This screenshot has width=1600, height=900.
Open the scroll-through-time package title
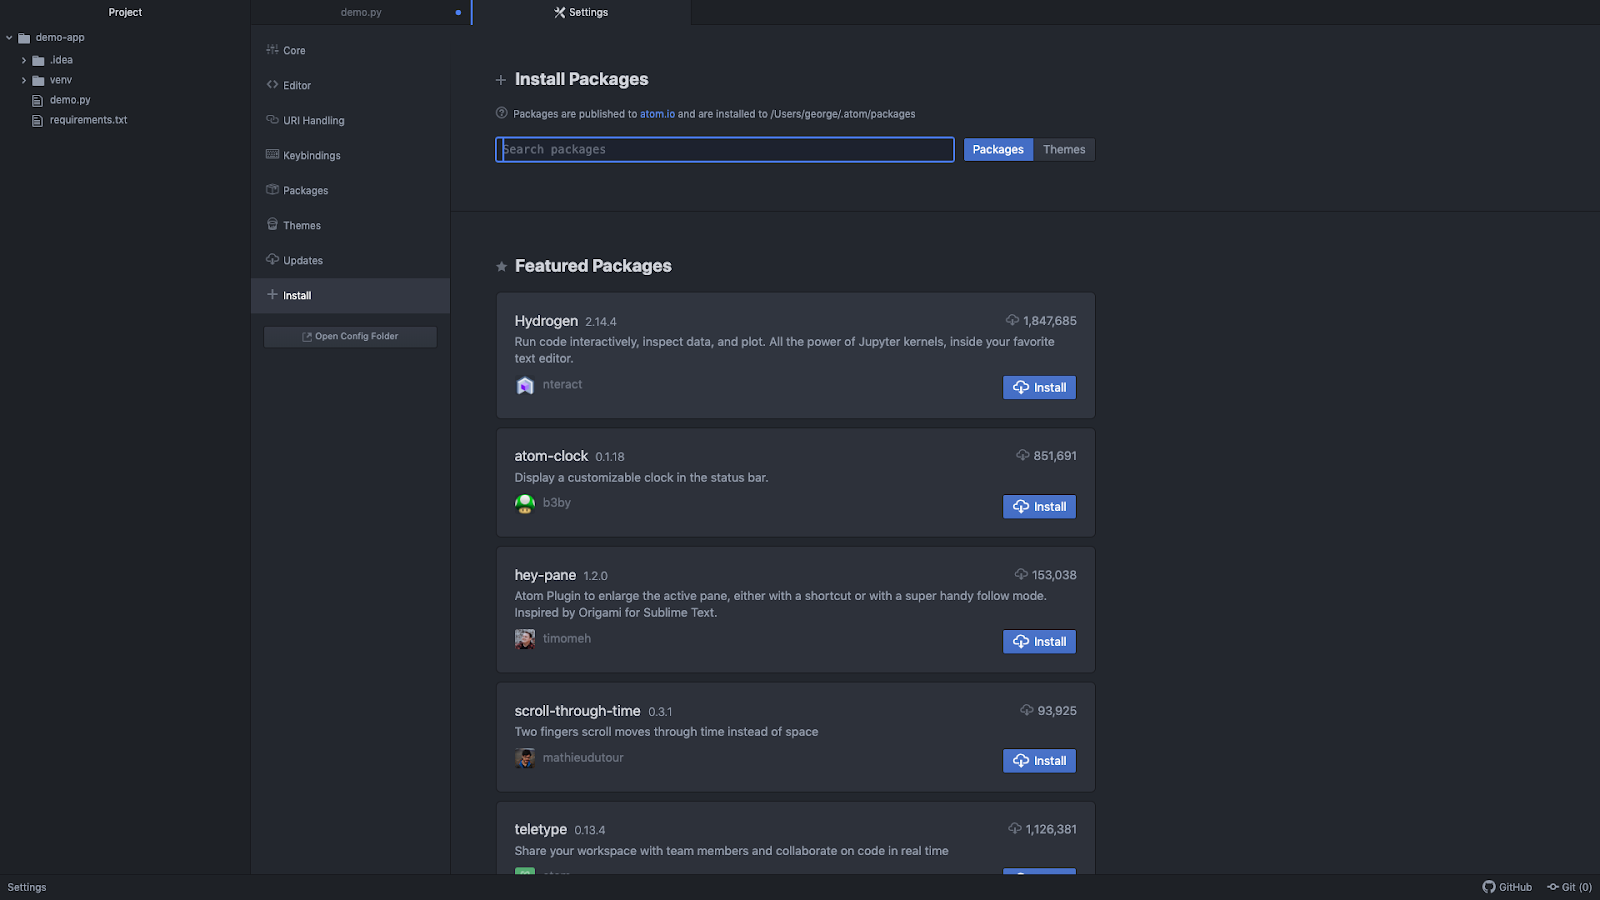click(x=577, y=710)
